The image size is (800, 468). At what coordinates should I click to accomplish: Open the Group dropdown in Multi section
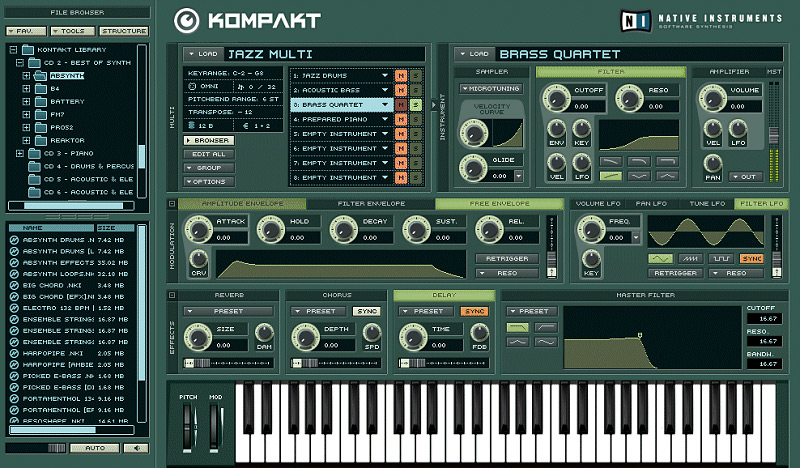point(209,168)
